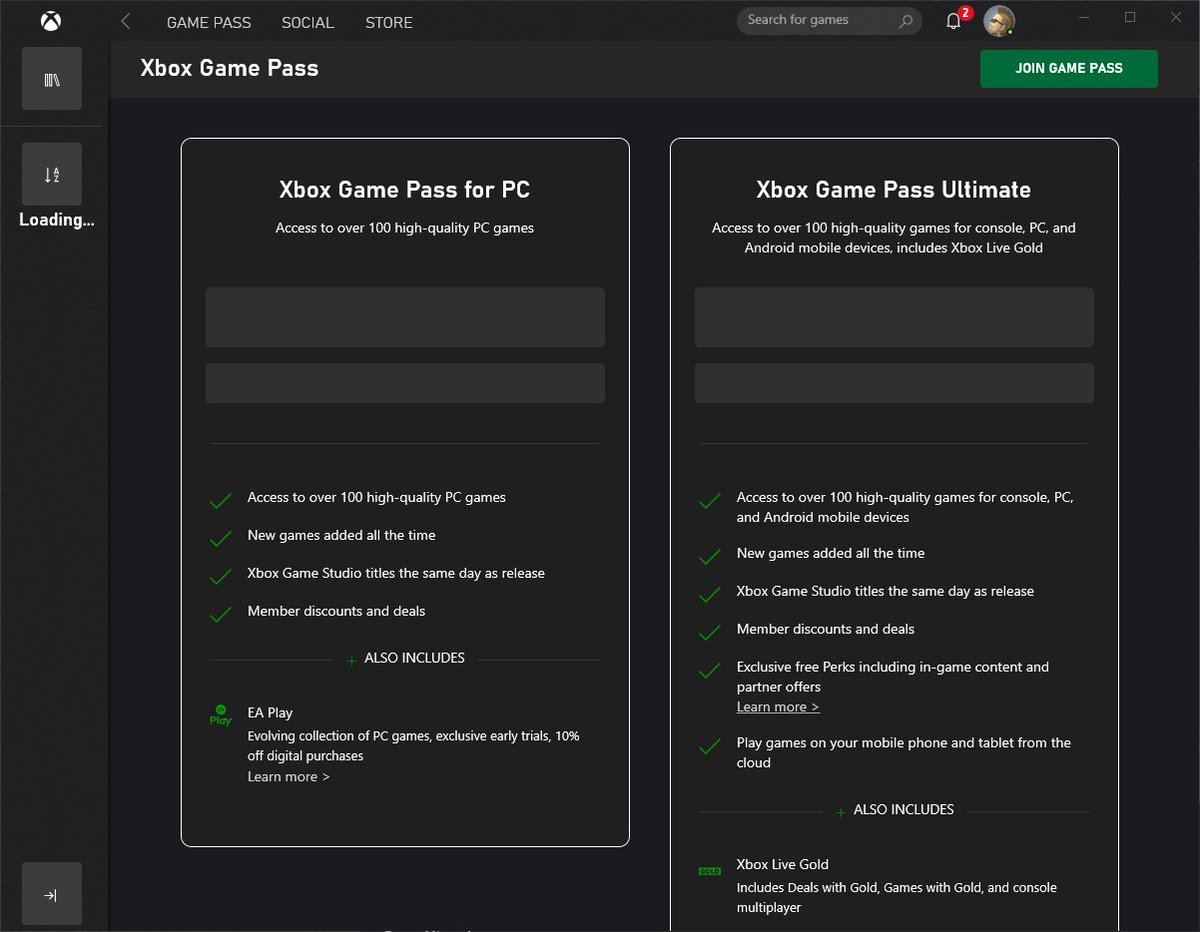Image resolution: width=1200 pixels, height=932 pixels.
Task: Open the STORE tab
Action: [389, 22]
